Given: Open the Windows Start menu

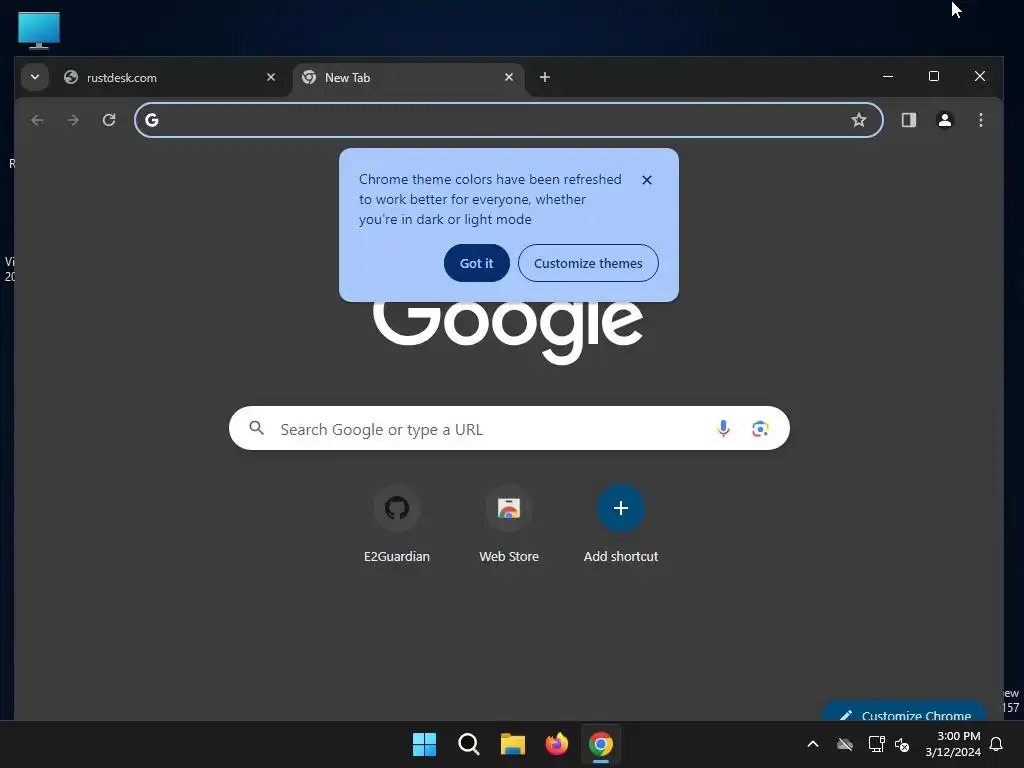Looking at the screenshot, I should 424,744.
